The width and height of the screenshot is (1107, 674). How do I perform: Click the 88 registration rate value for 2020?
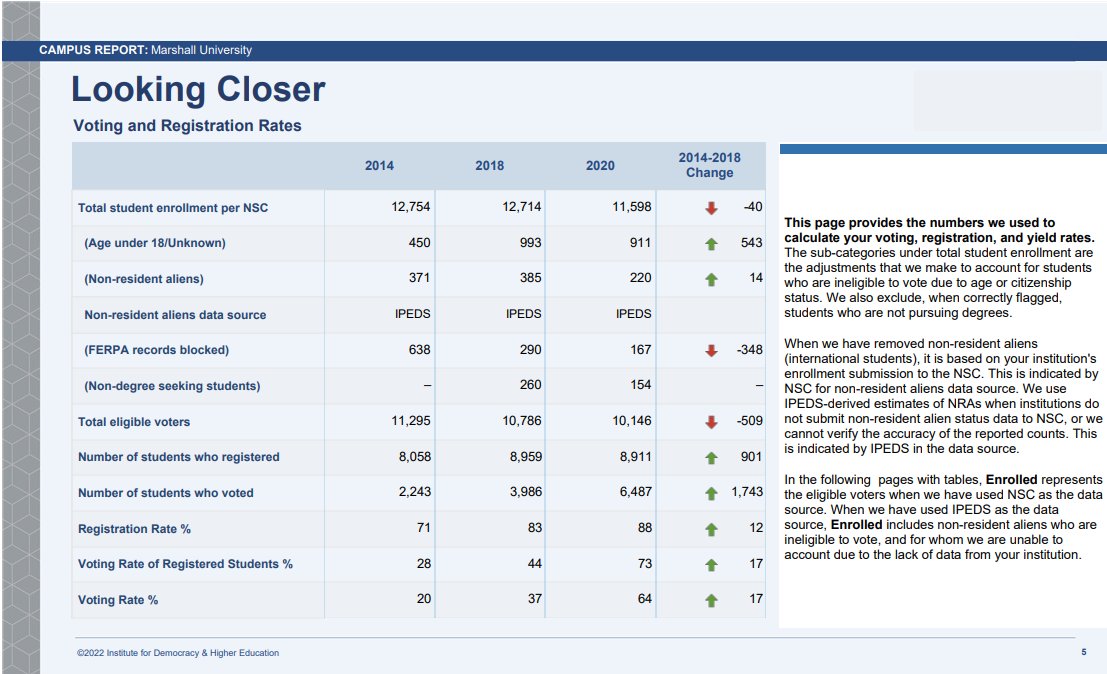[645, 528]
